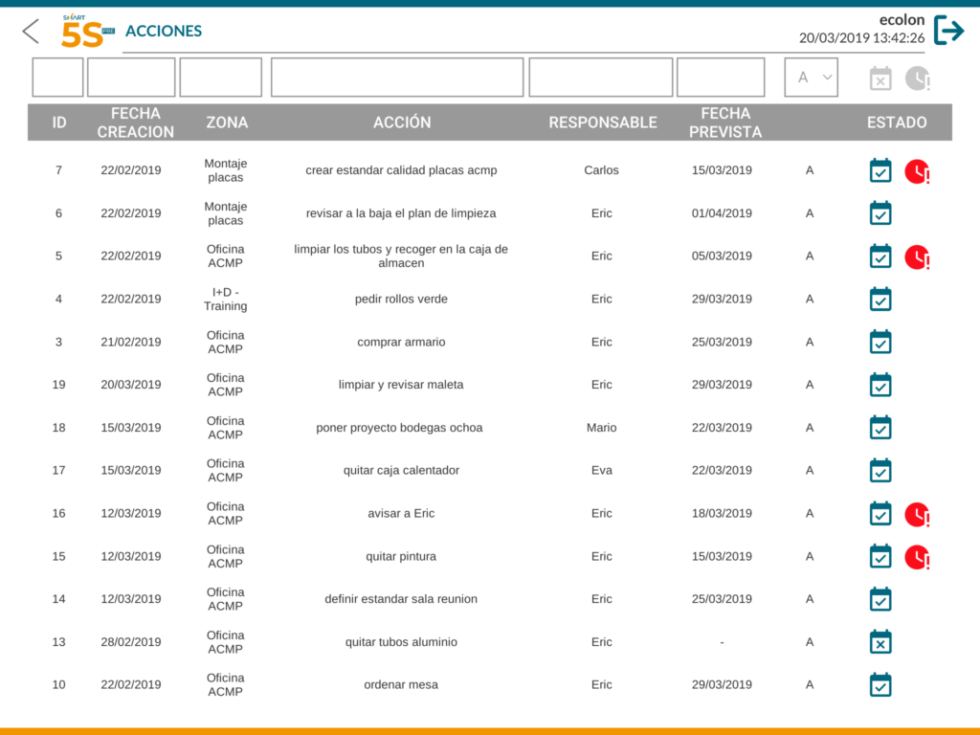Click calendar check icon for 'ordenar mesa'

[880, 685]
